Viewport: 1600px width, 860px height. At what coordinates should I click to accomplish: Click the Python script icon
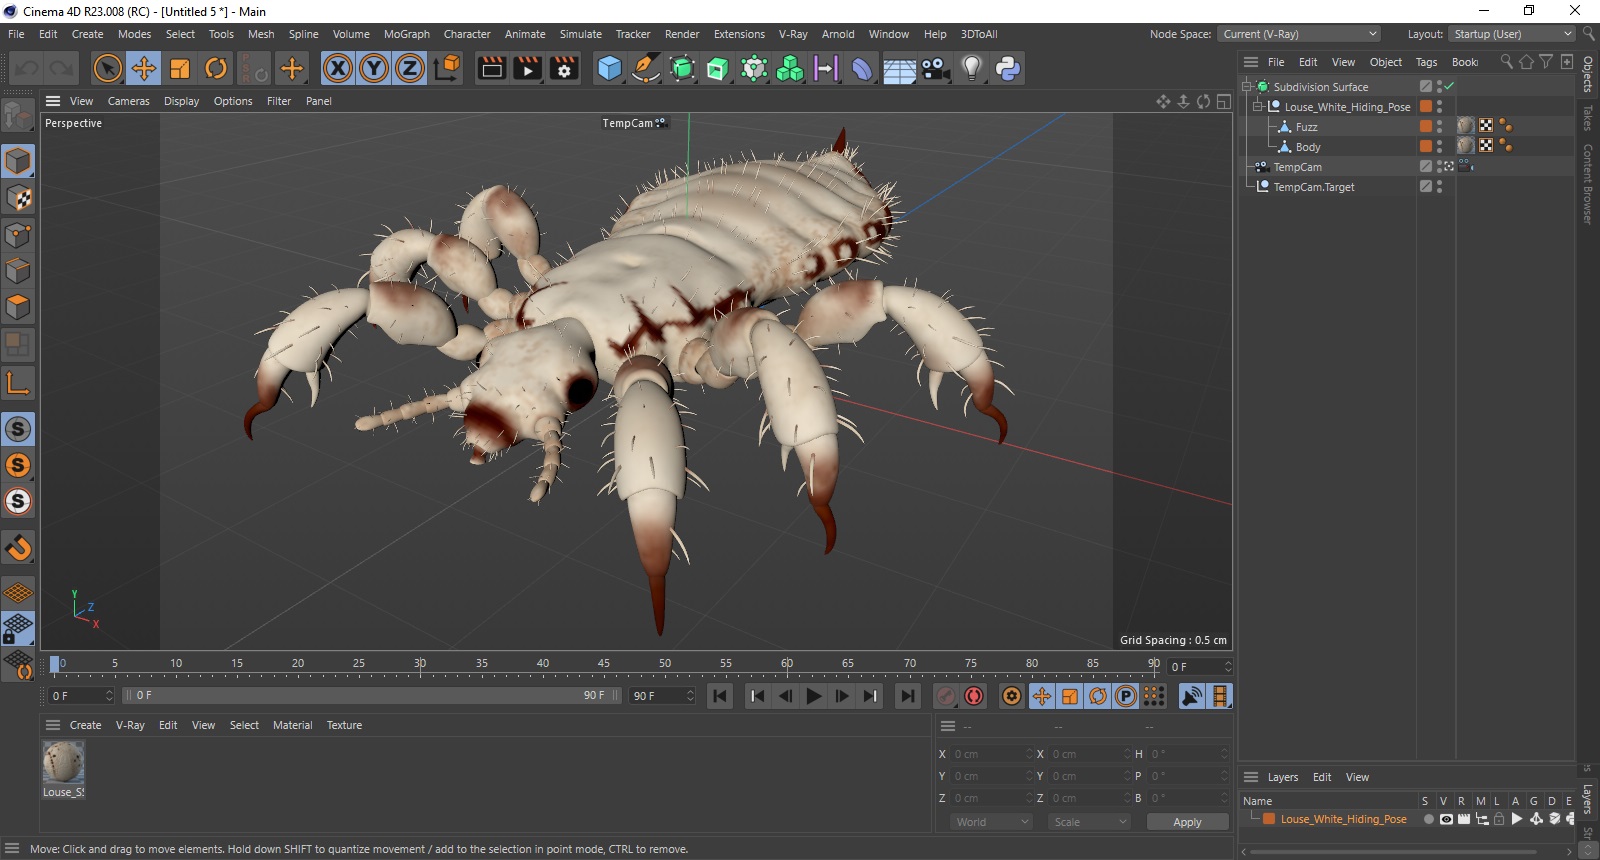1007,68
